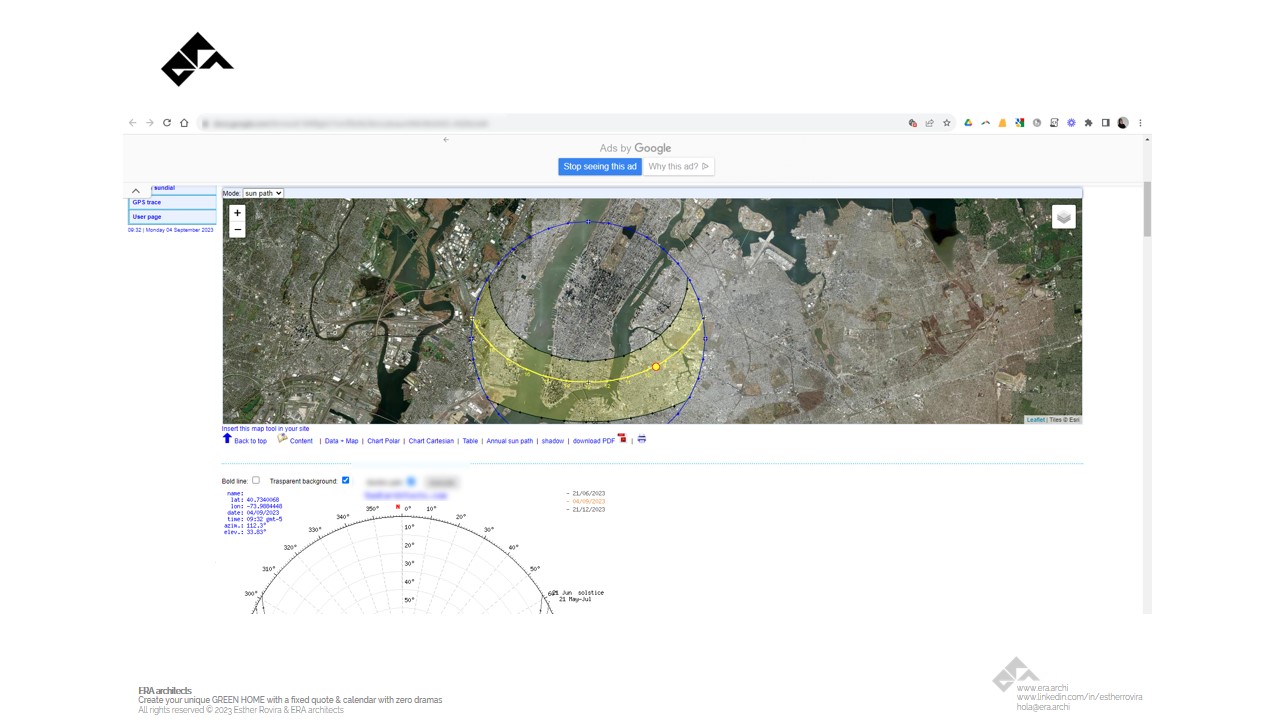This screenshot has width=1280, height=720.
Task: Click the Content book icon
Action: tap(282, 438)
